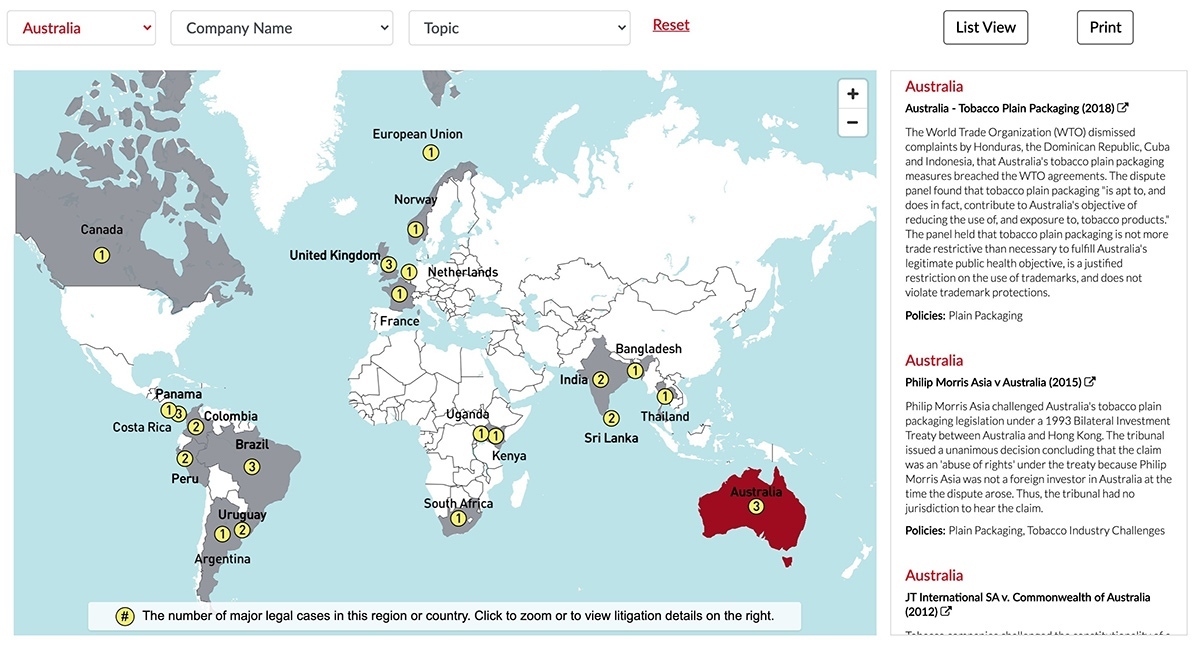
Task: Click the Peru case count marker
Action: pyautogui.click(x=185, y=459)
